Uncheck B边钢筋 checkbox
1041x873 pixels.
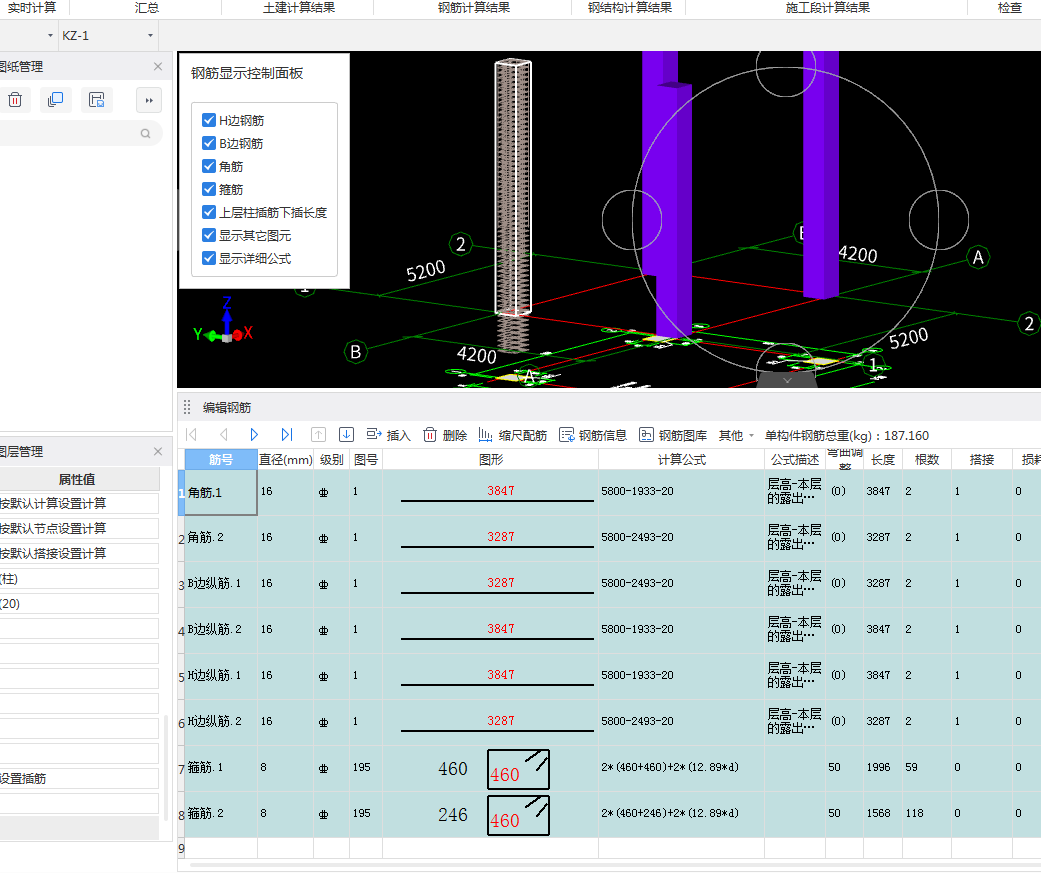click(208, 143)
